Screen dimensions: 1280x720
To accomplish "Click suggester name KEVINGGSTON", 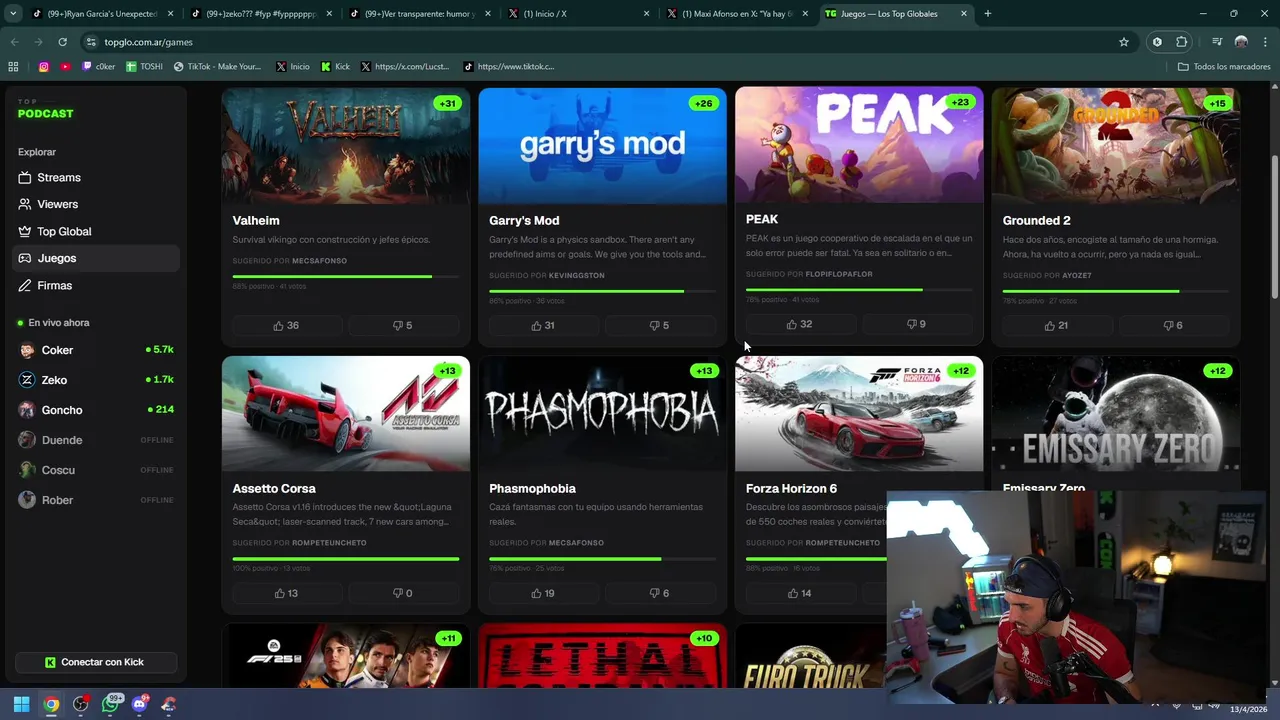I will 576,275.
